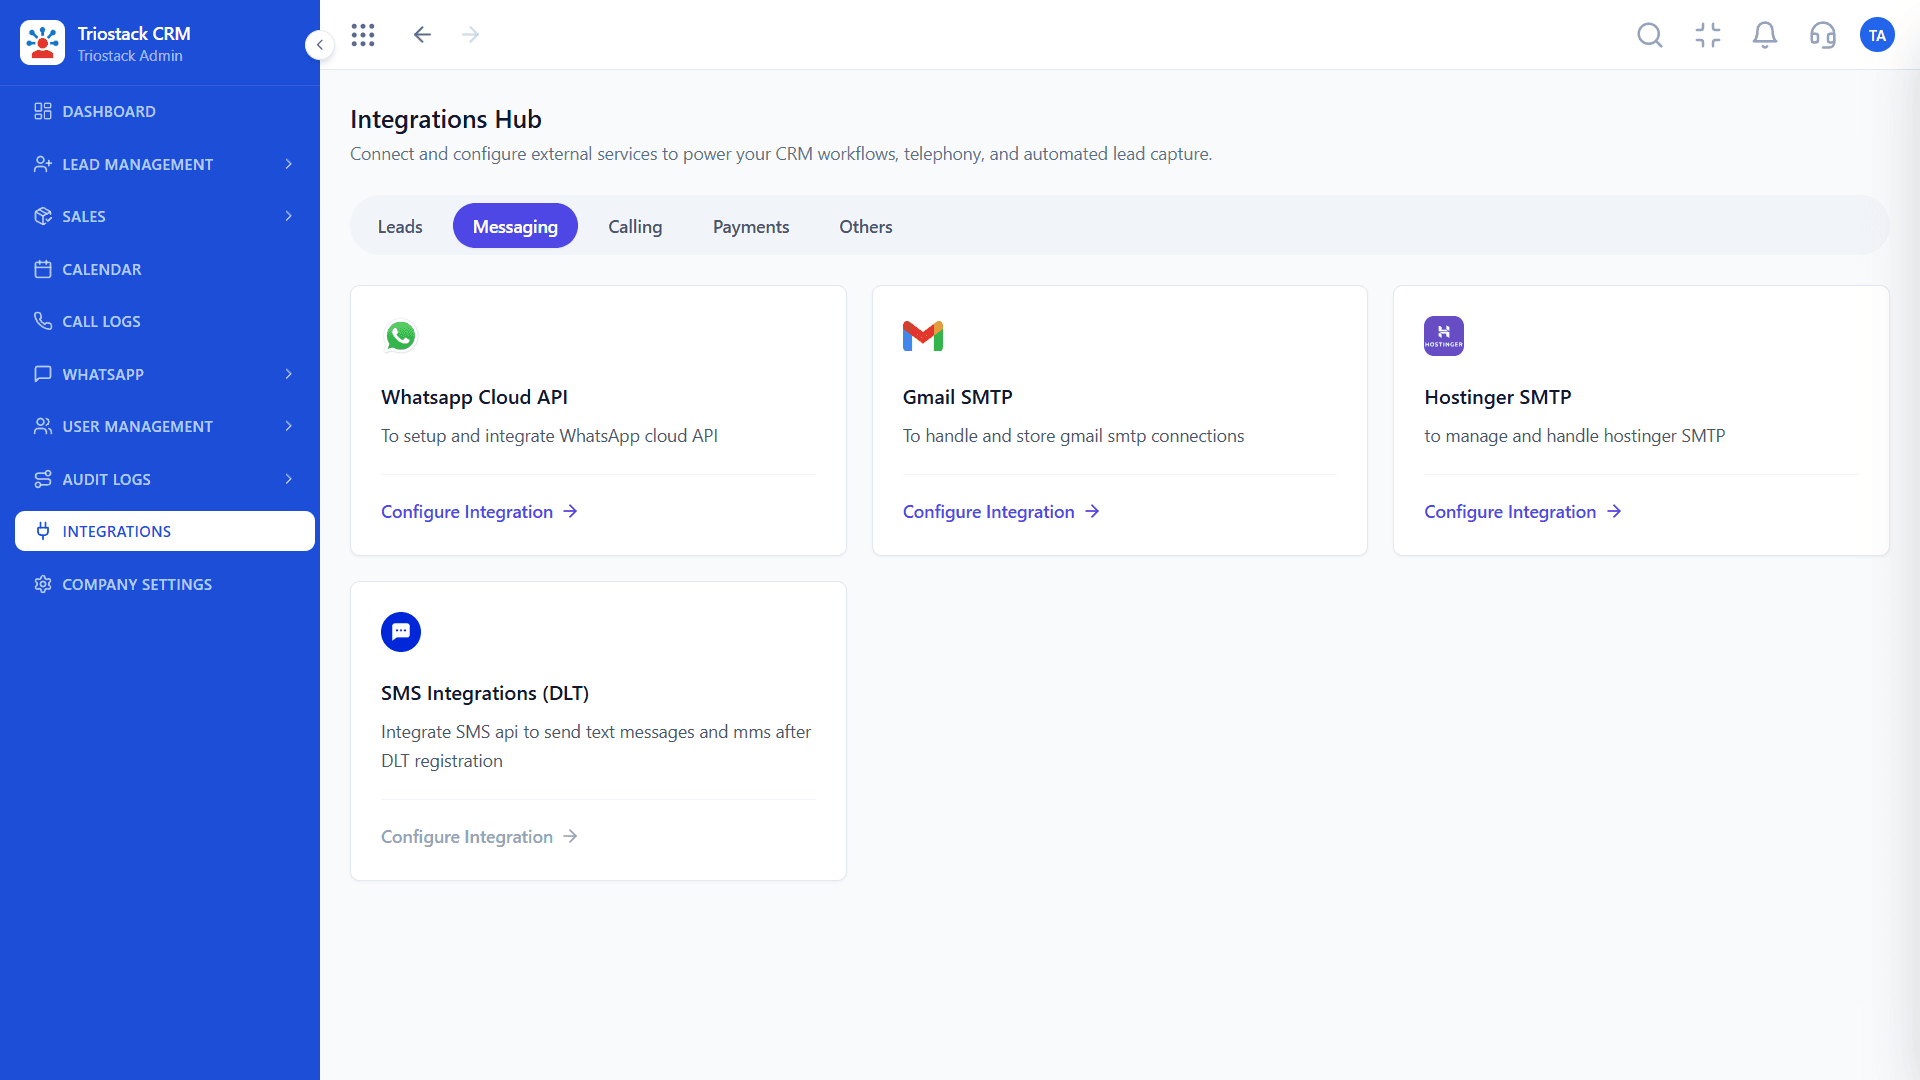Click the Integrations plug icon
This screenshot has height=1080, width=1920.
pyautogui.click(x=43, y=531)
